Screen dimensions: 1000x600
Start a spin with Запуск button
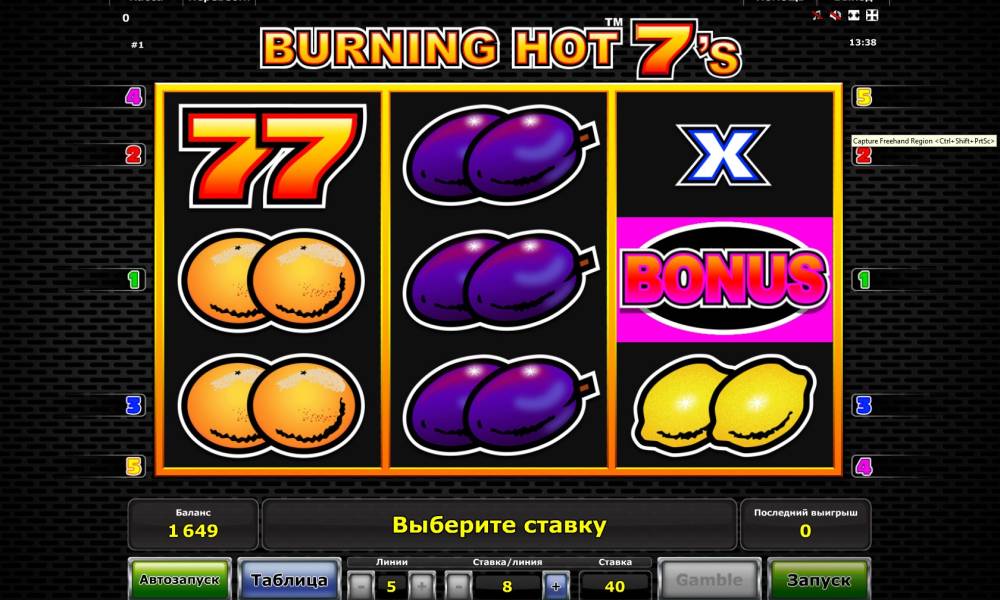pyautogui.click(x=819, y=579)
